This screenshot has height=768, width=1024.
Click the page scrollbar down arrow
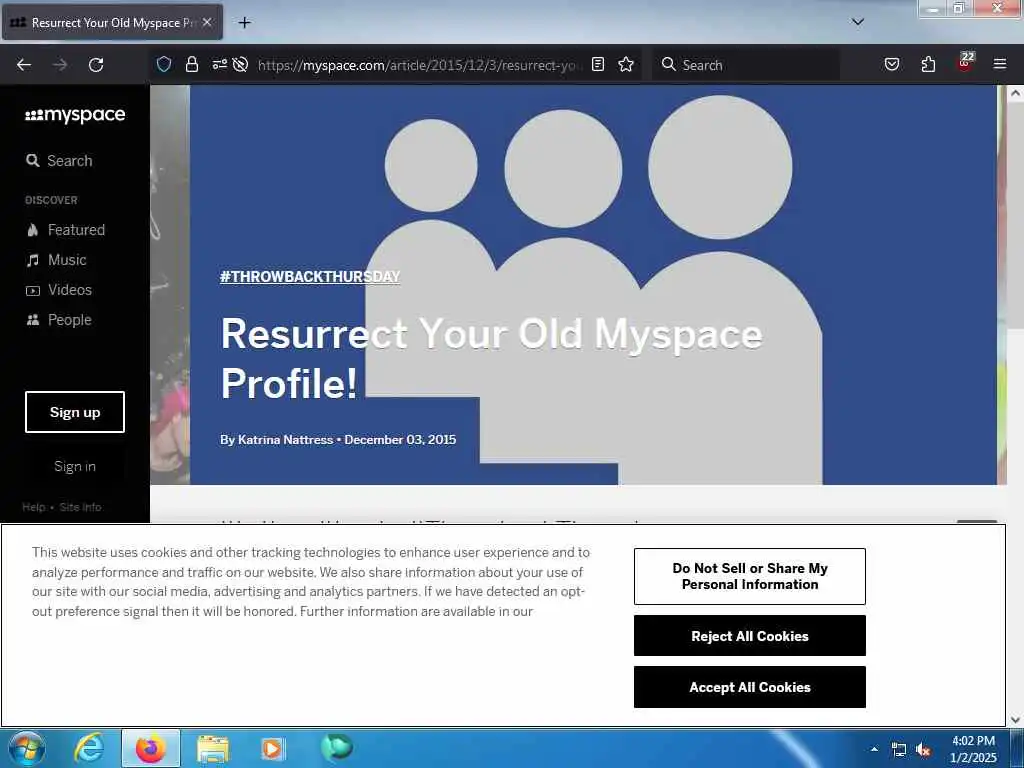pos(1015,720)
